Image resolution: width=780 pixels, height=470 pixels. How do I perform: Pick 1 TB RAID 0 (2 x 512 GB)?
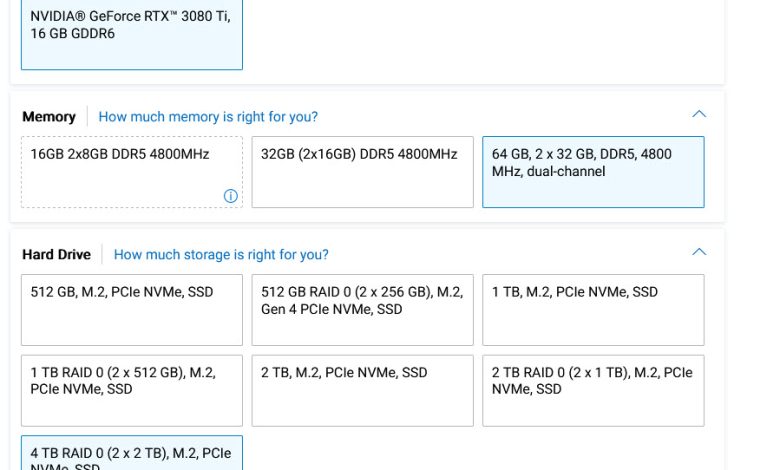tap(131, 390)
